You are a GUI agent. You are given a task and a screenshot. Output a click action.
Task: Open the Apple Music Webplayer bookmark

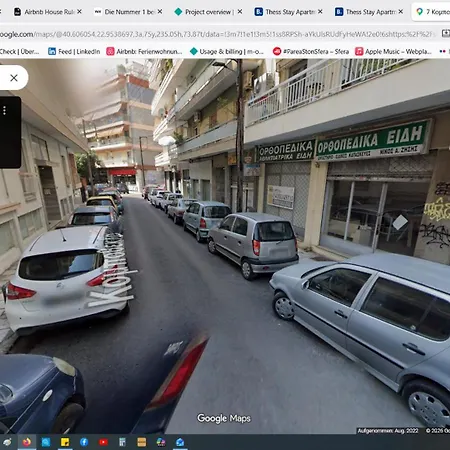[393, 51]
